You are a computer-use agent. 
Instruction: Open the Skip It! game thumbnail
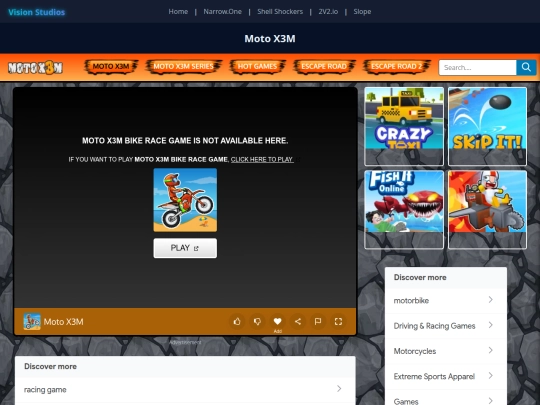[487, 126]
